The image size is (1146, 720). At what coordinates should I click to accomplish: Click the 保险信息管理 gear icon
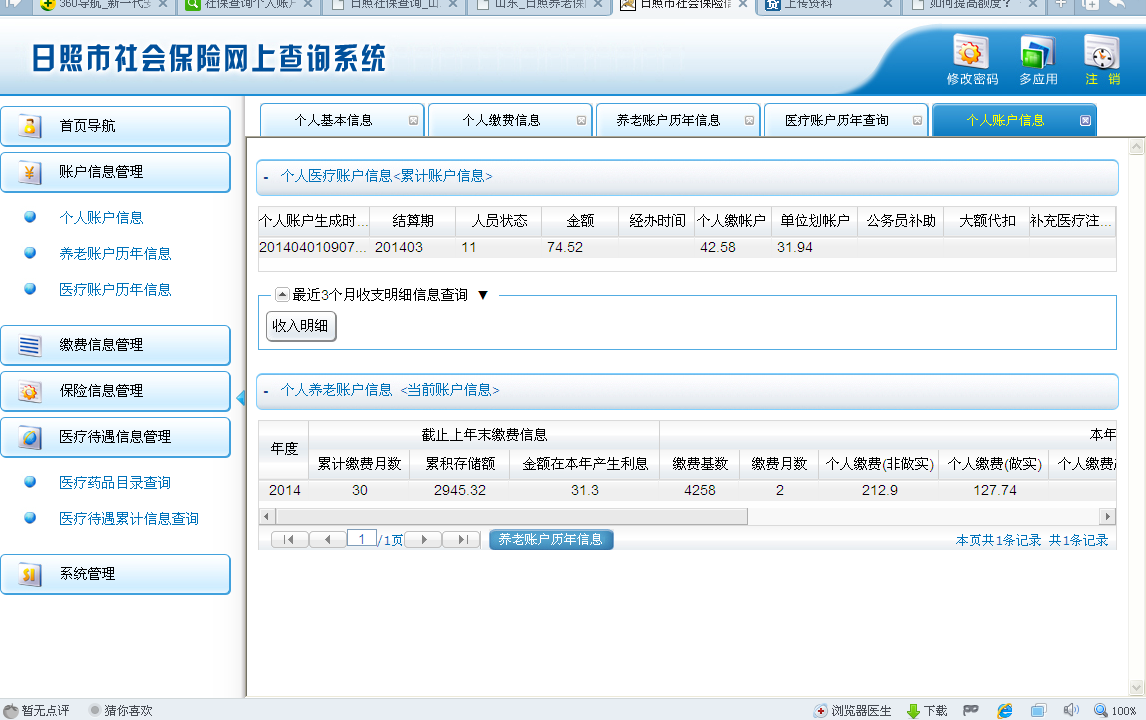point(30,391)
